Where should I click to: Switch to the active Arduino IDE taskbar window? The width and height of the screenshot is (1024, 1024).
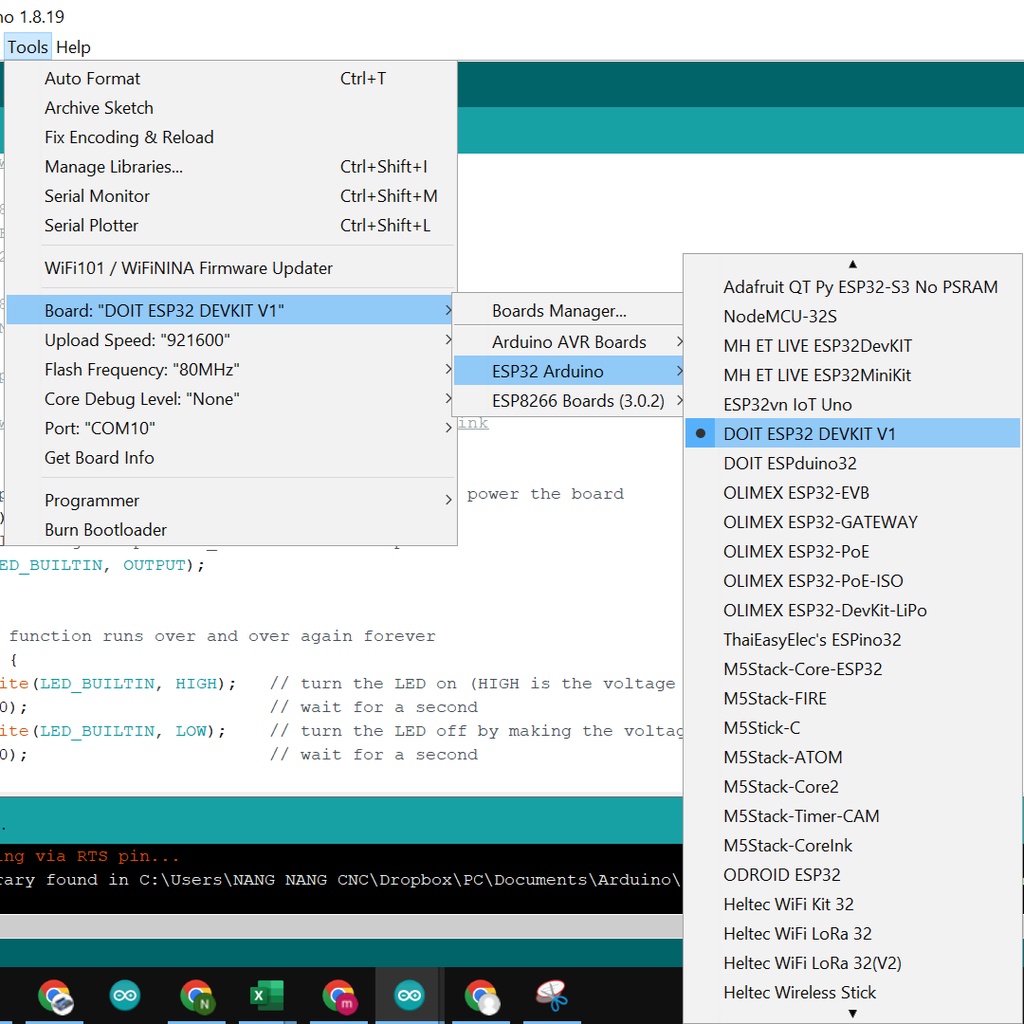(x=409, y=996)
